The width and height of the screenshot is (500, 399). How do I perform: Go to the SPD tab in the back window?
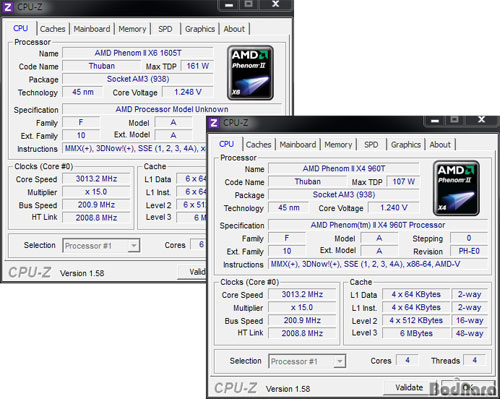(x=165, y=29)
